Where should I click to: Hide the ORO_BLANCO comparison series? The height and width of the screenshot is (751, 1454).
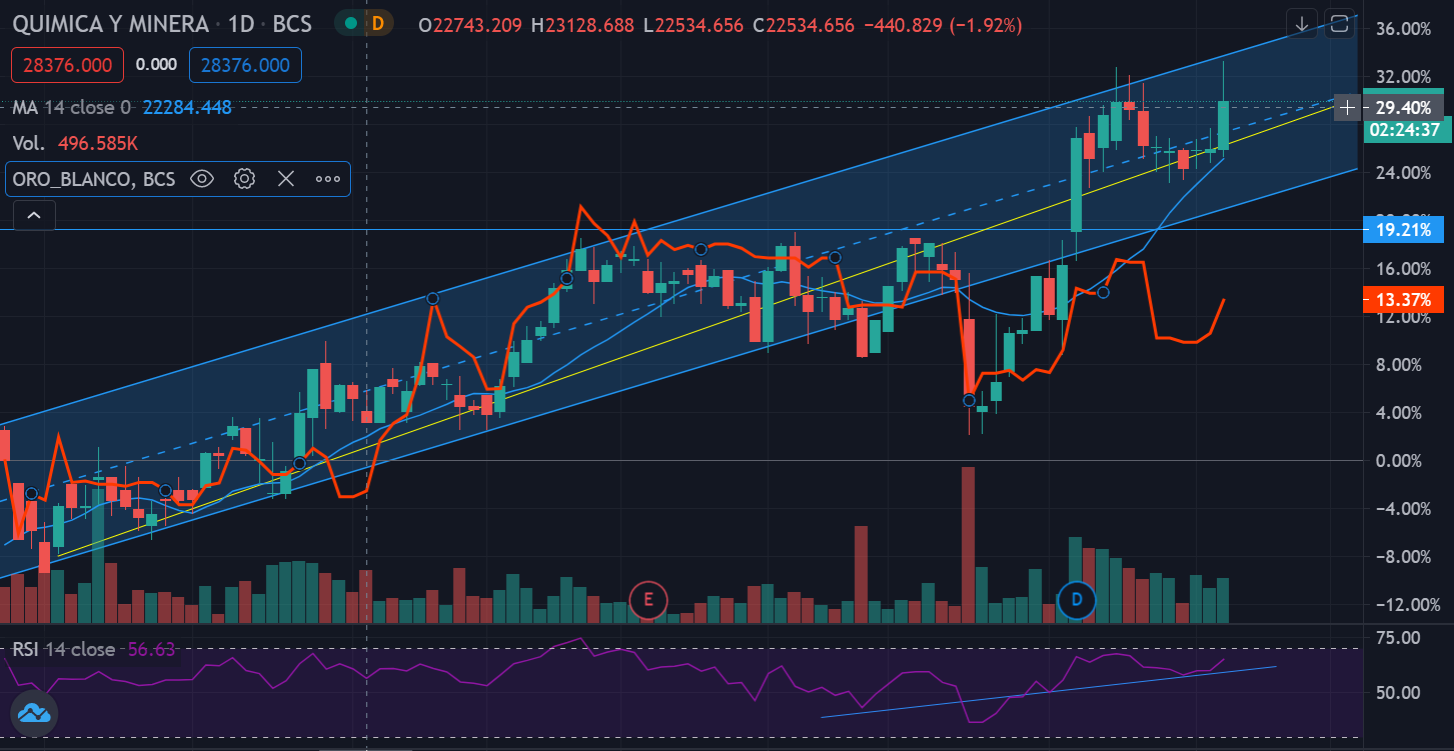pyautogui.click(x=202, y=179)
